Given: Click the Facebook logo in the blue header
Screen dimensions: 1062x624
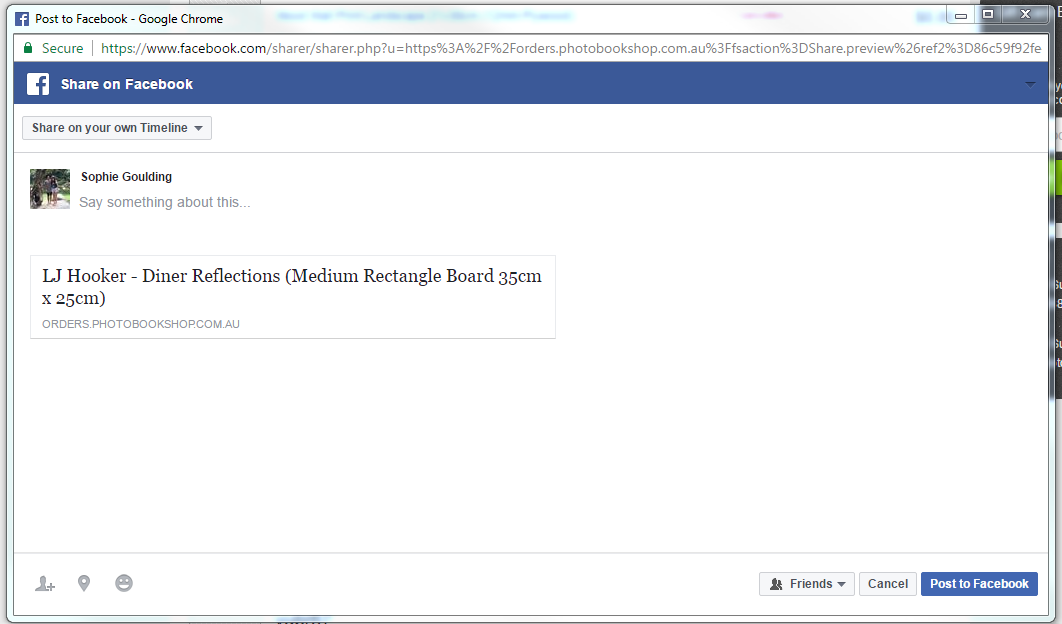Looking at the screenshot, I should [38, 84].
